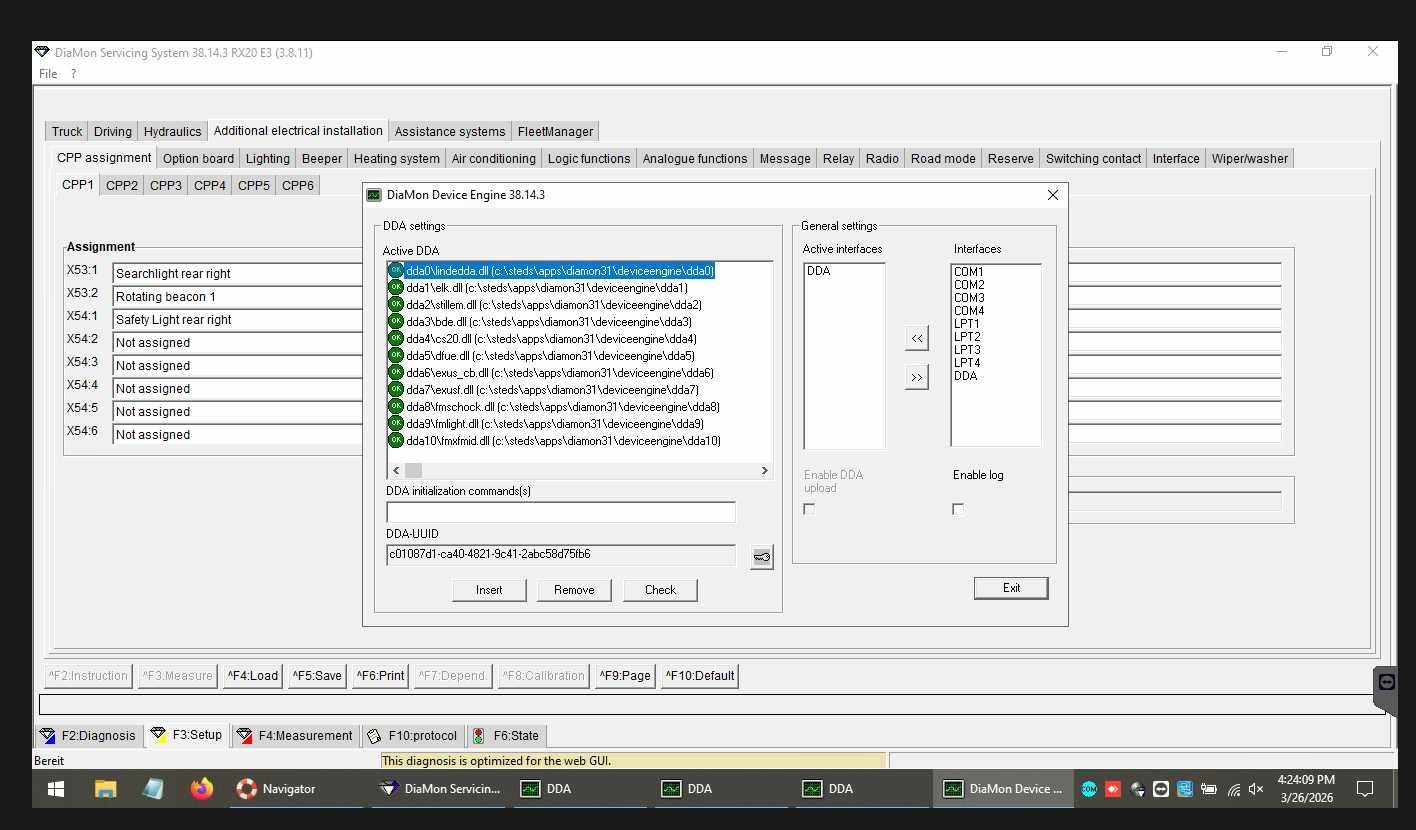1416x830 pixels.
Task: Click ^F5:Save button
Action: (x=317, y=676)
